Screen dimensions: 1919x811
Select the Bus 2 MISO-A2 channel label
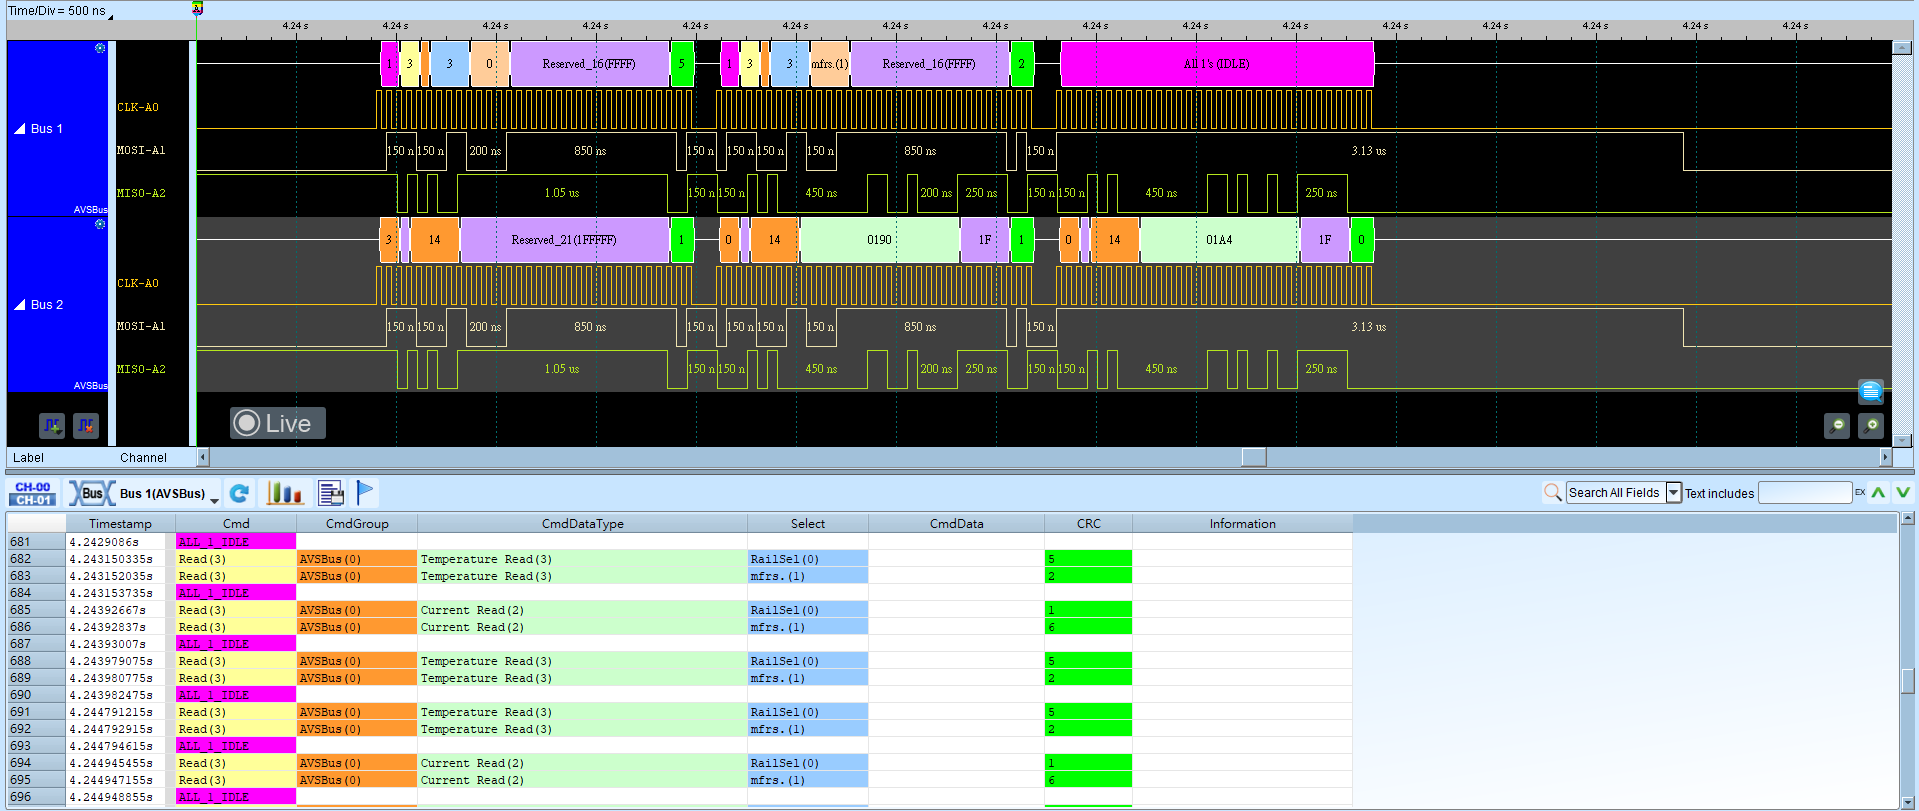pyautogui.click(x=141, y=369)
